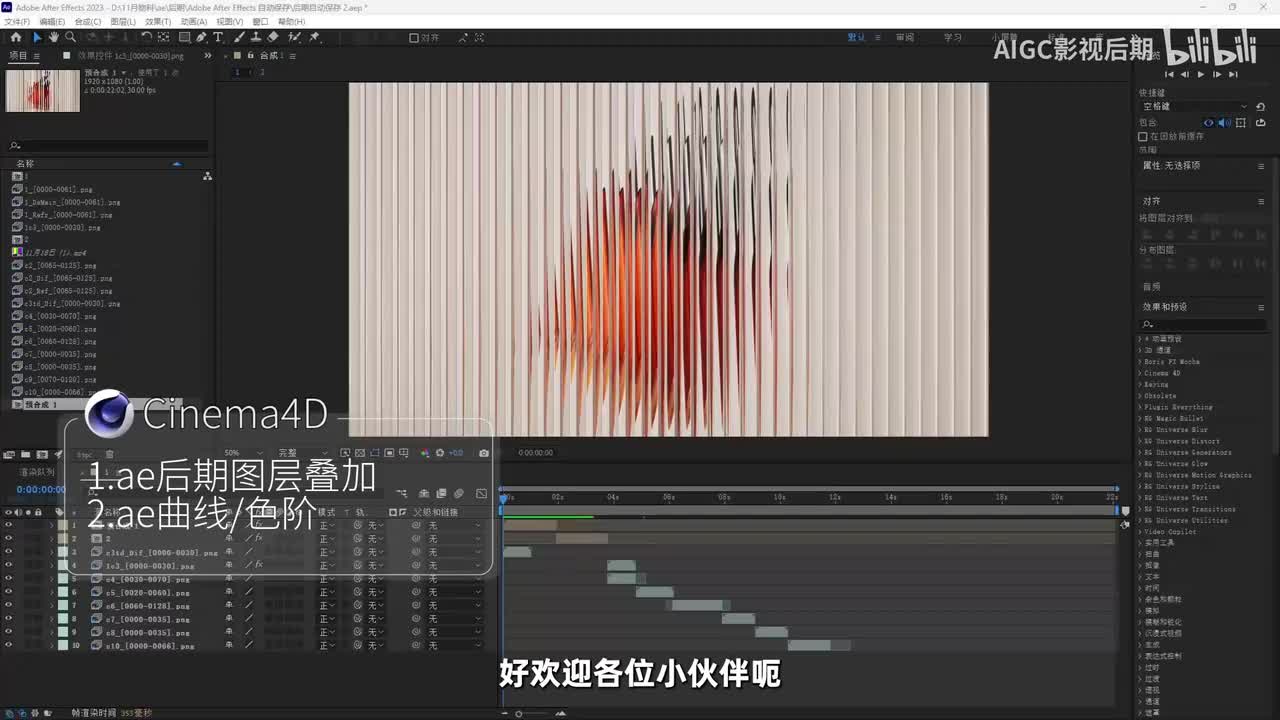Viewport: 1280px width, 720px height.
Task: Click the label color swatch of layer 6
Action: click(62, 592)
